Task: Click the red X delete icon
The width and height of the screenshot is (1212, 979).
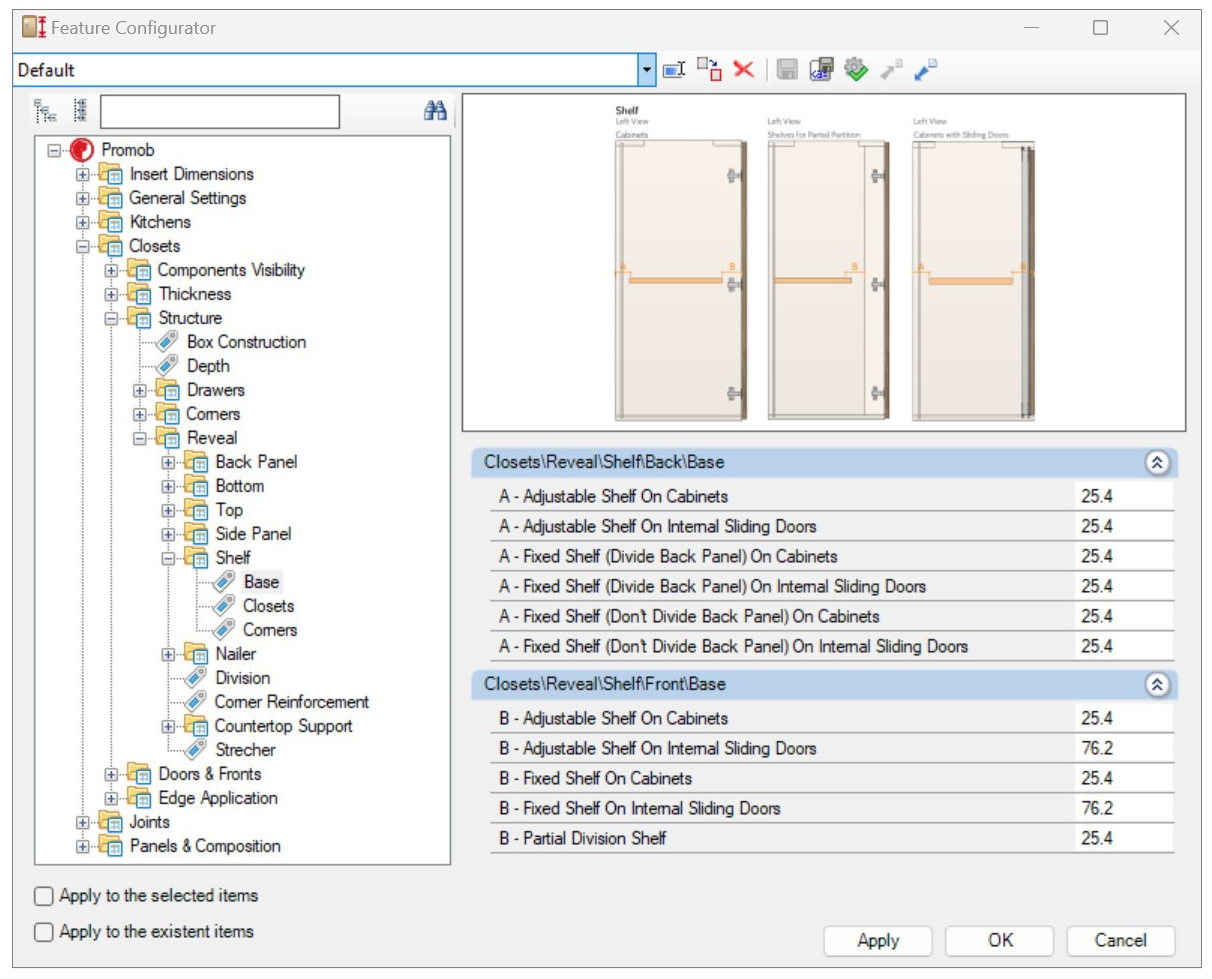Action: (743, 69)
